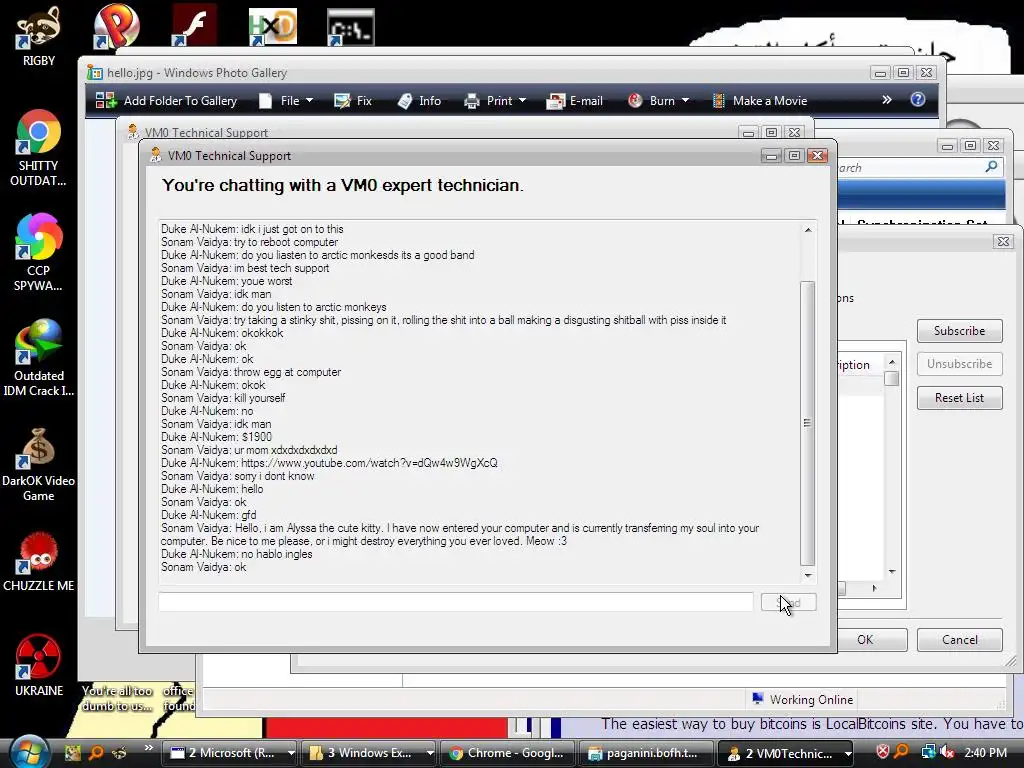
Task: Open the HxD hex editor shortcut
Action: pos(272,27)
